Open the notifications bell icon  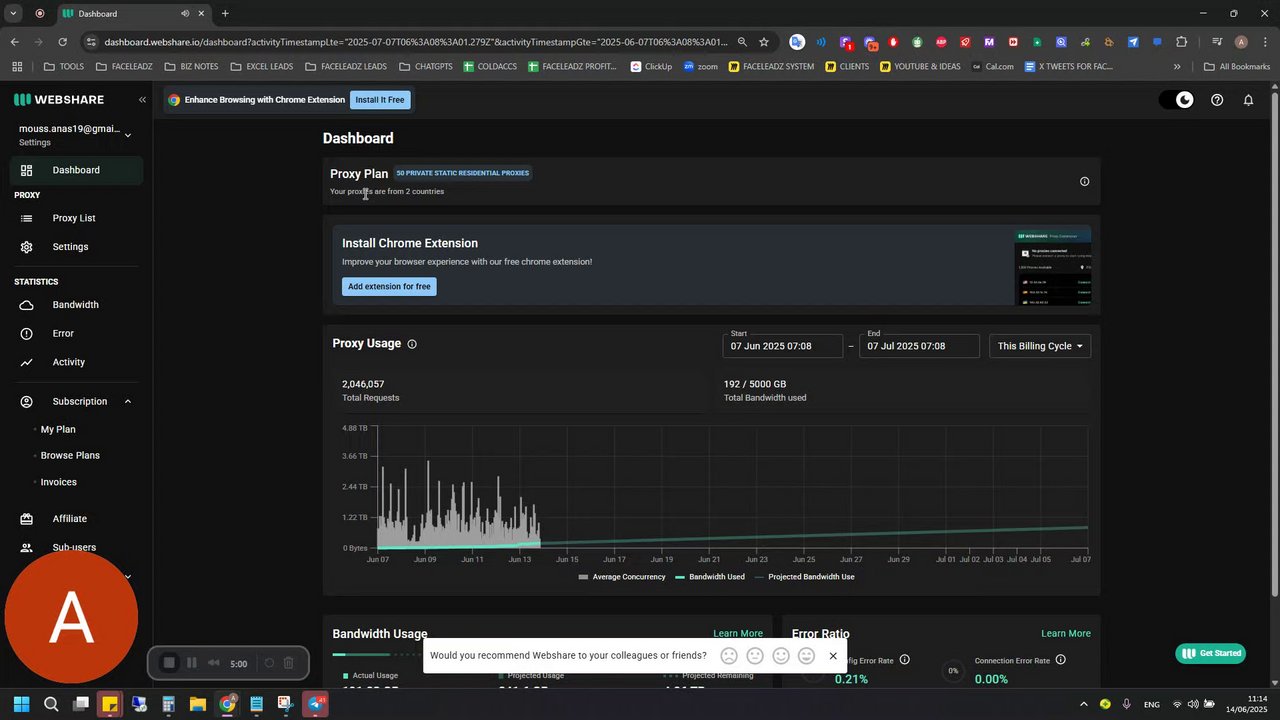click(x=1248, y=100)
